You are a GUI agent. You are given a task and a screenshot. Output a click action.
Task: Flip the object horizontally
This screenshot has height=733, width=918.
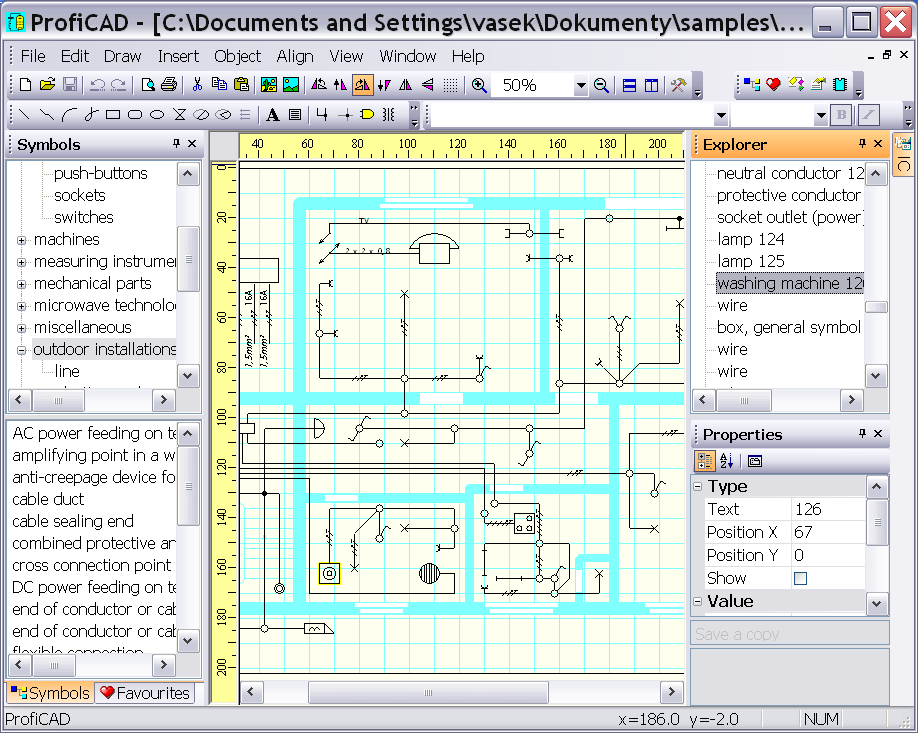pos(404,86)
